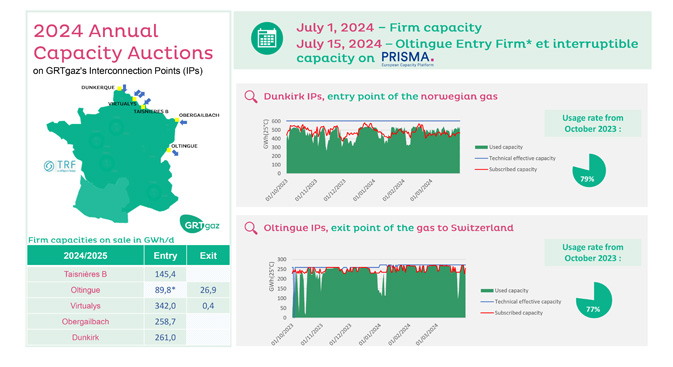Click the 'Obergailbach' table row label
Image resolution: width=673 pixels, height=367 pixels.
click(x=85, y=322)
